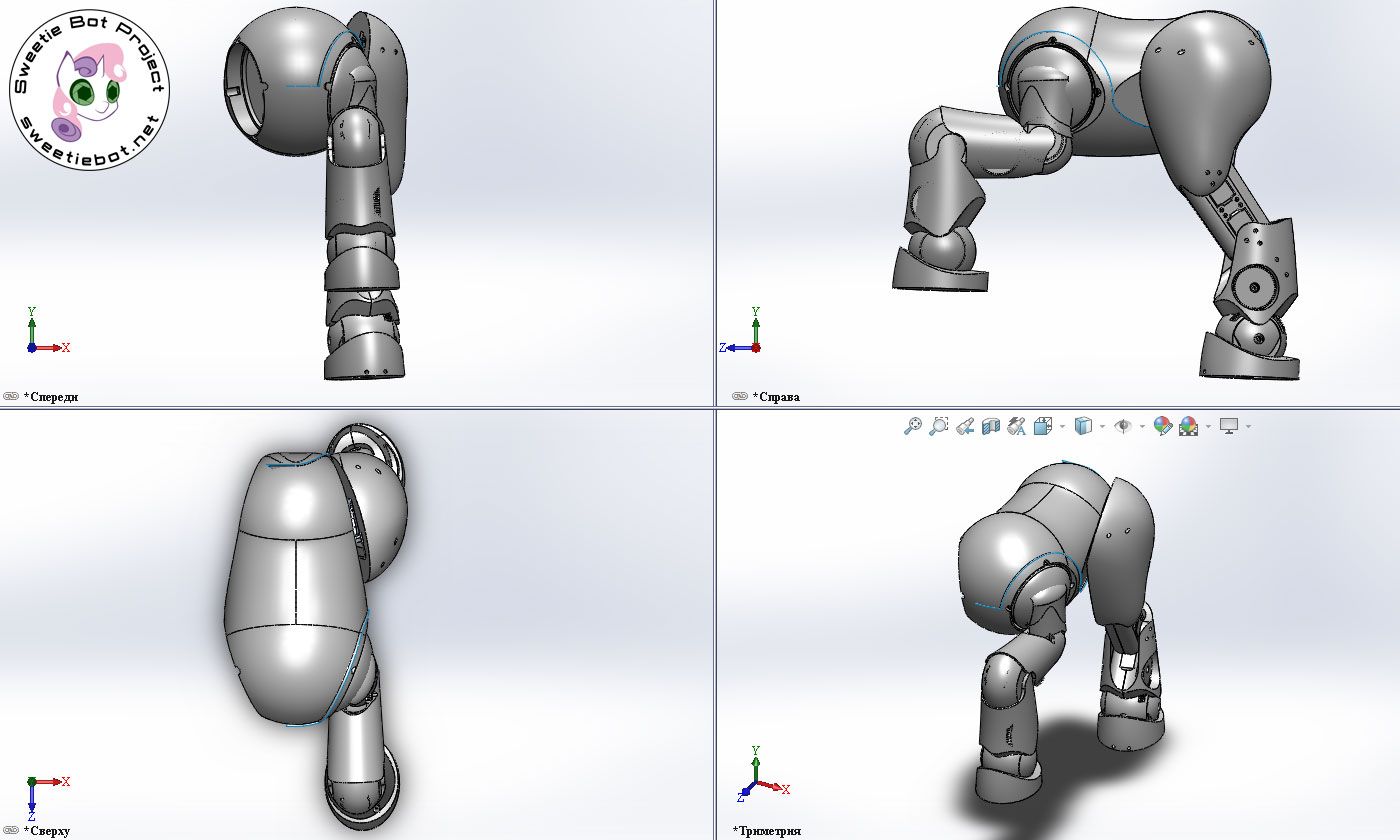Click the View Settings monitor icon
Image resolution: width=1400 pixels, height=840 pixels.
tap(1229, 426)
